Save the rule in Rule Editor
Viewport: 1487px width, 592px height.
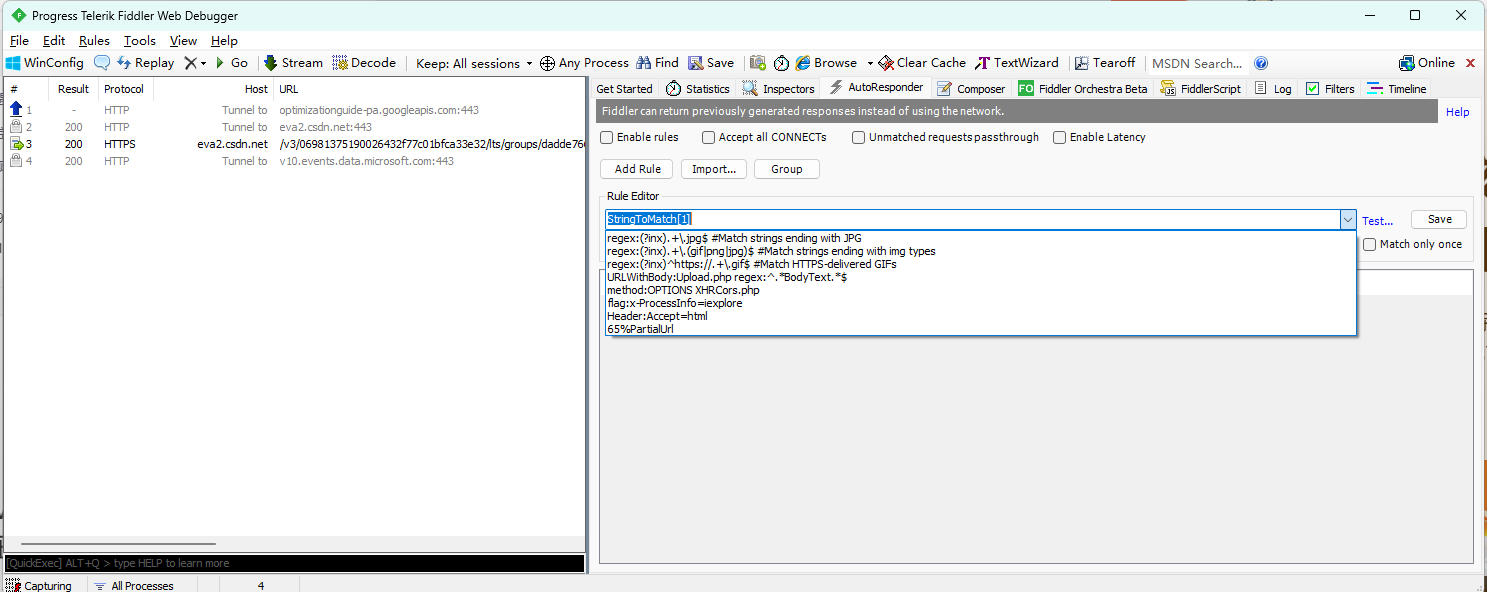coord(1439,219)
